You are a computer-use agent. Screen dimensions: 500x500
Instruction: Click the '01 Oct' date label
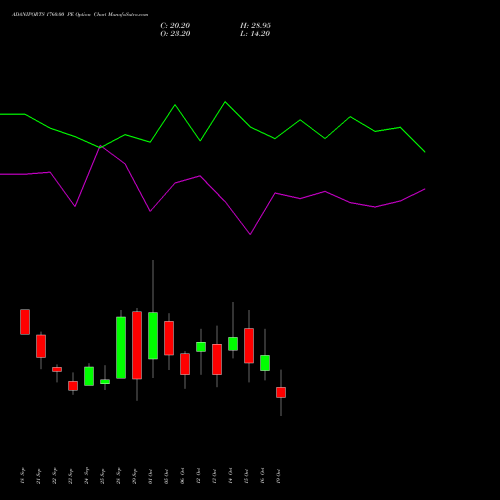click(x=150, y=476)
